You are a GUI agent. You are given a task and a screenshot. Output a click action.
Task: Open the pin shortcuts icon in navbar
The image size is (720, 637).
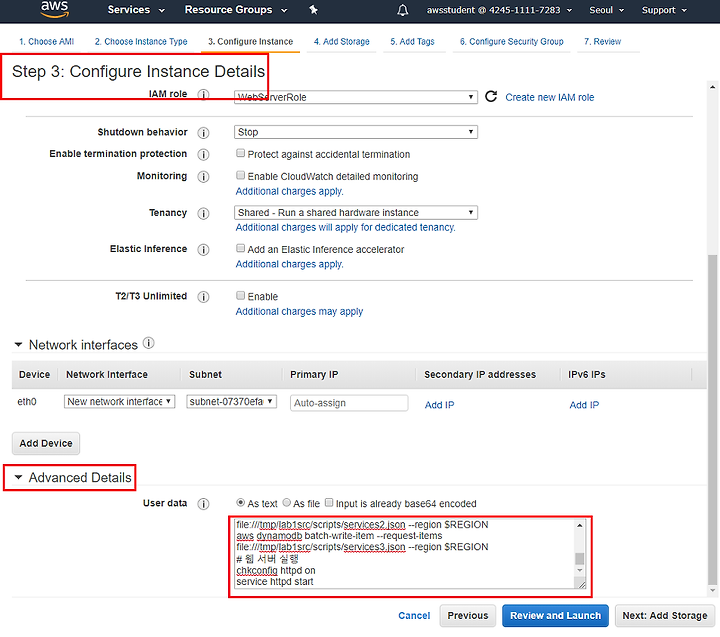(x=314, y=10)
